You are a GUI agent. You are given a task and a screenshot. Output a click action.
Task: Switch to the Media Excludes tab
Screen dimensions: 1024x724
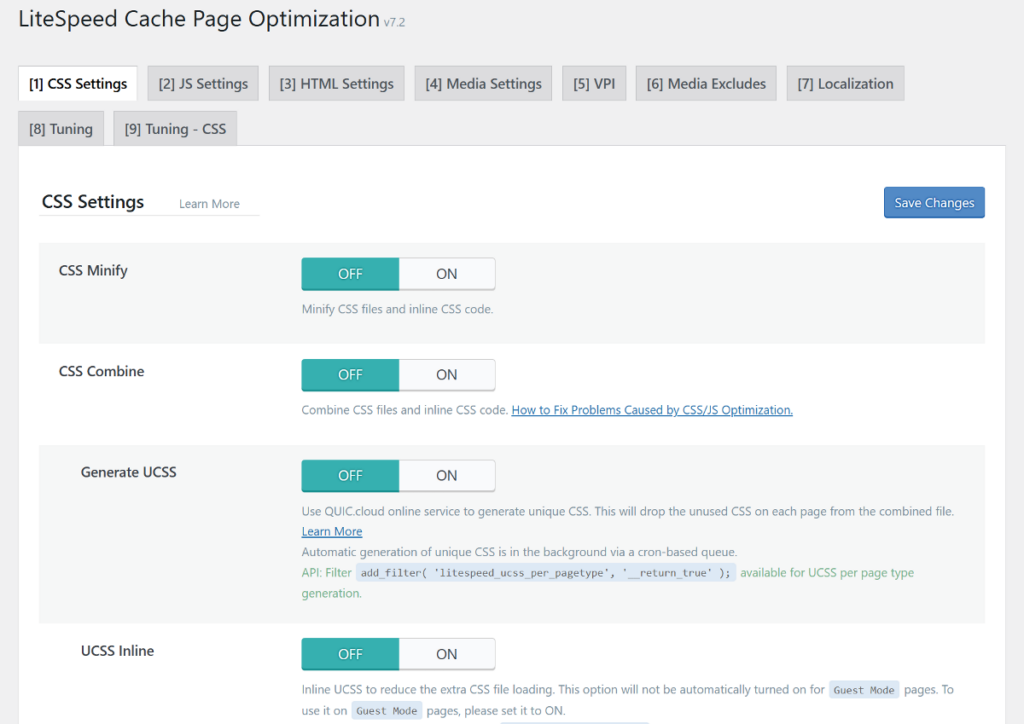tap(705, 83)
